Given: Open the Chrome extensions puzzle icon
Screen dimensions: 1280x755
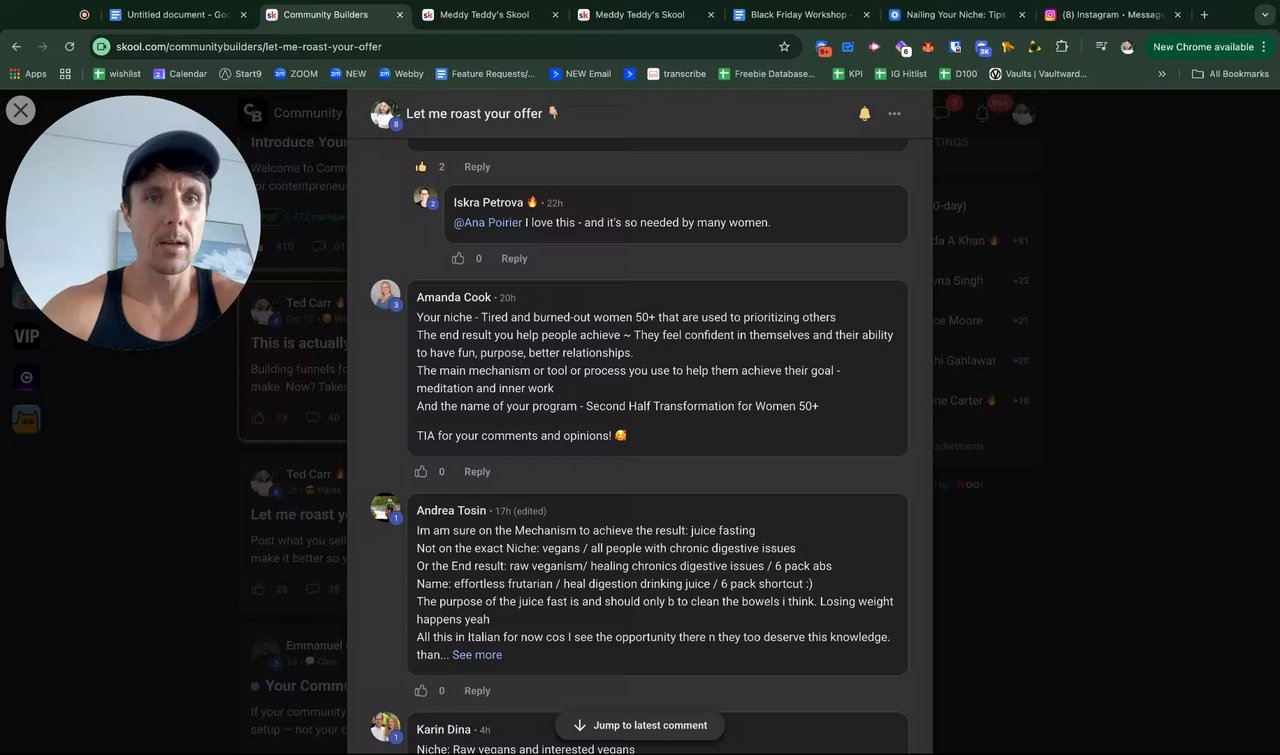Looking at the screenshot, I should tap(1062, 47).
